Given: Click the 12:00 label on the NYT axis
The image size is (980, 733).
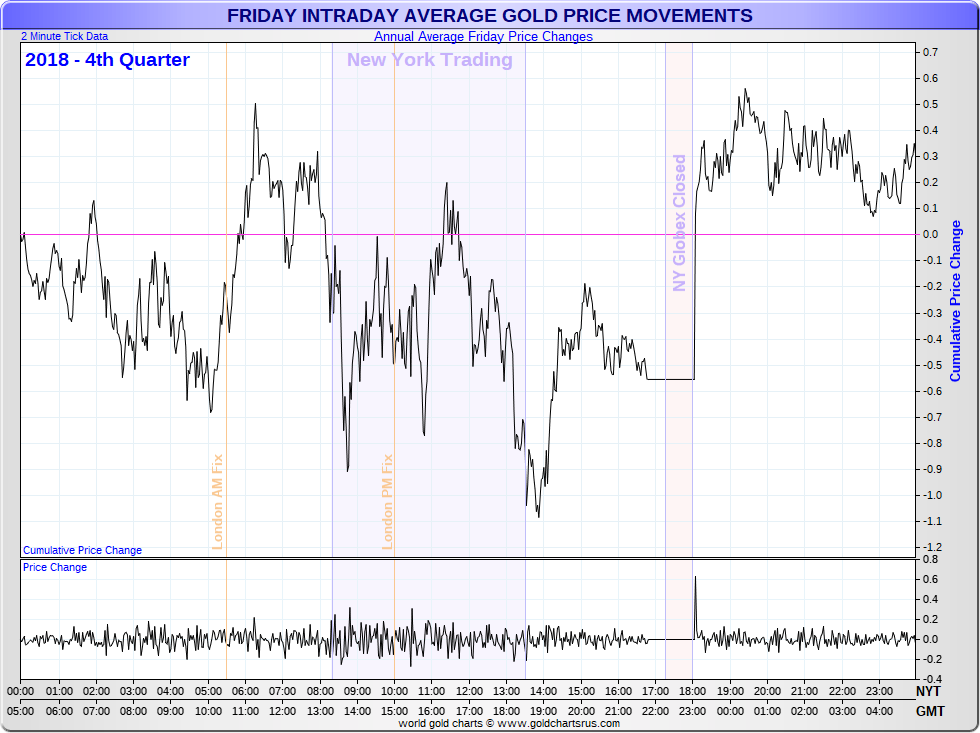Looking at the screenshot, I should [x=469, y=691].
